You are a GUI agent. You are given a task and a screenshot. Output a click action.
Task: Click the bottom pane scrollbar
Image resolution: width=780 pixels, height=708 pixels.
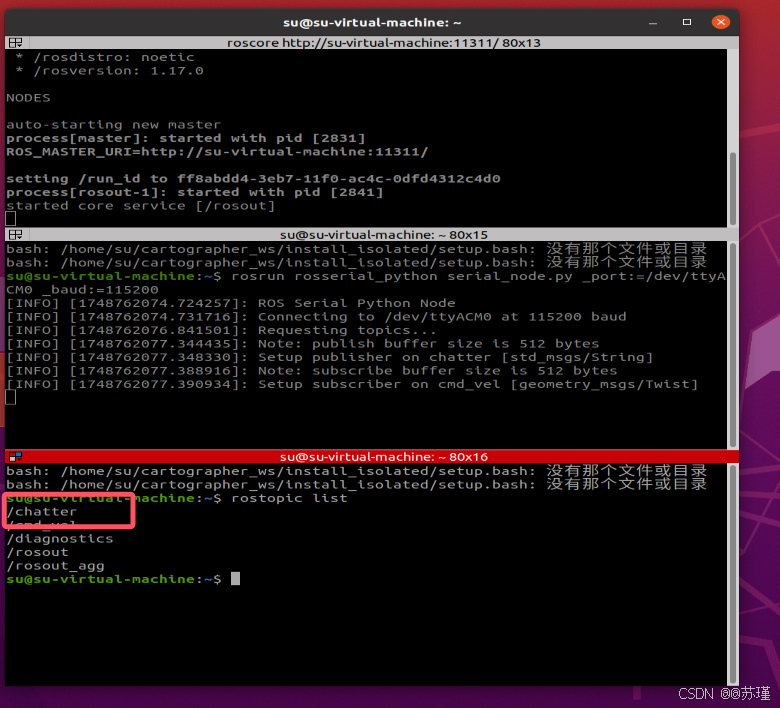click(x=733, y=574)
